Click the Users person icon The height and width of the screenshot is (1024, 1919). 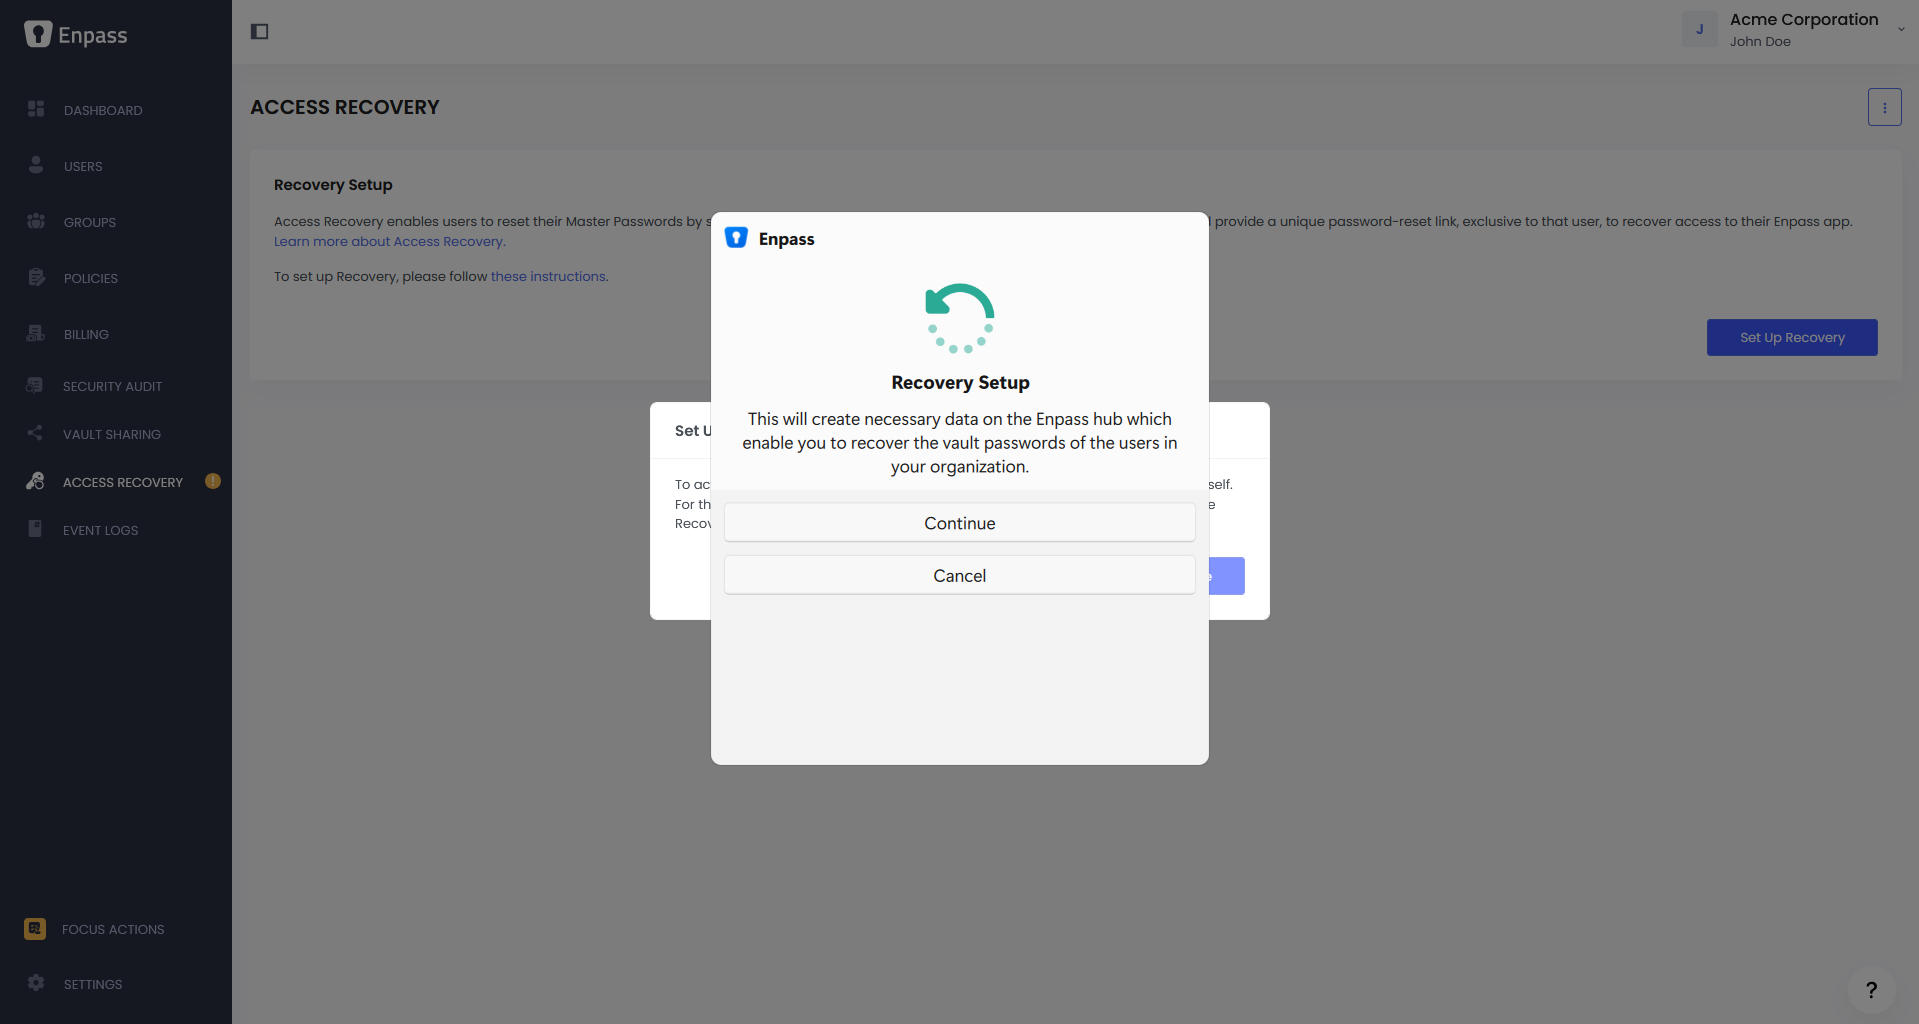(x=36, y=165)
